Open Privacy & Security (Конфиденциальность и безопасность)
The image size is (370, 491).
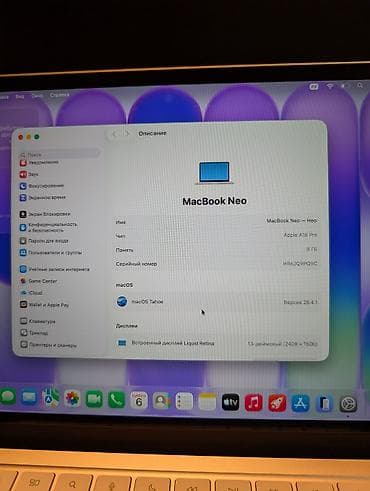(x=48, y=227)
